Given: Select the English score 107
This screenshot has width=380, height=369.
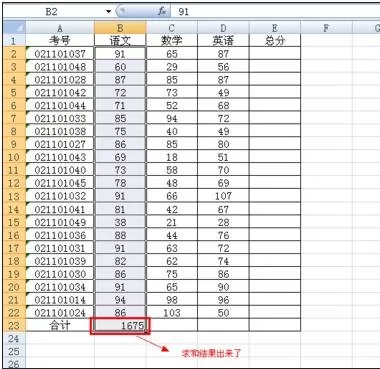Looking at the screenshot, I should 223,196.
